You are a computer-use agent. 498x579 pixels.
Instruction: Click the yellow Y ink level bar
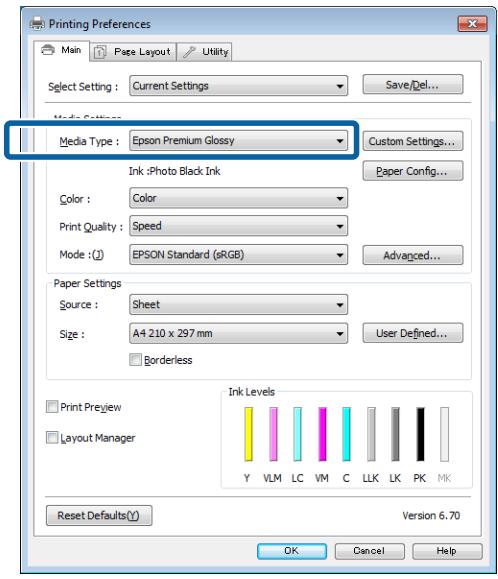pos(248,434)
